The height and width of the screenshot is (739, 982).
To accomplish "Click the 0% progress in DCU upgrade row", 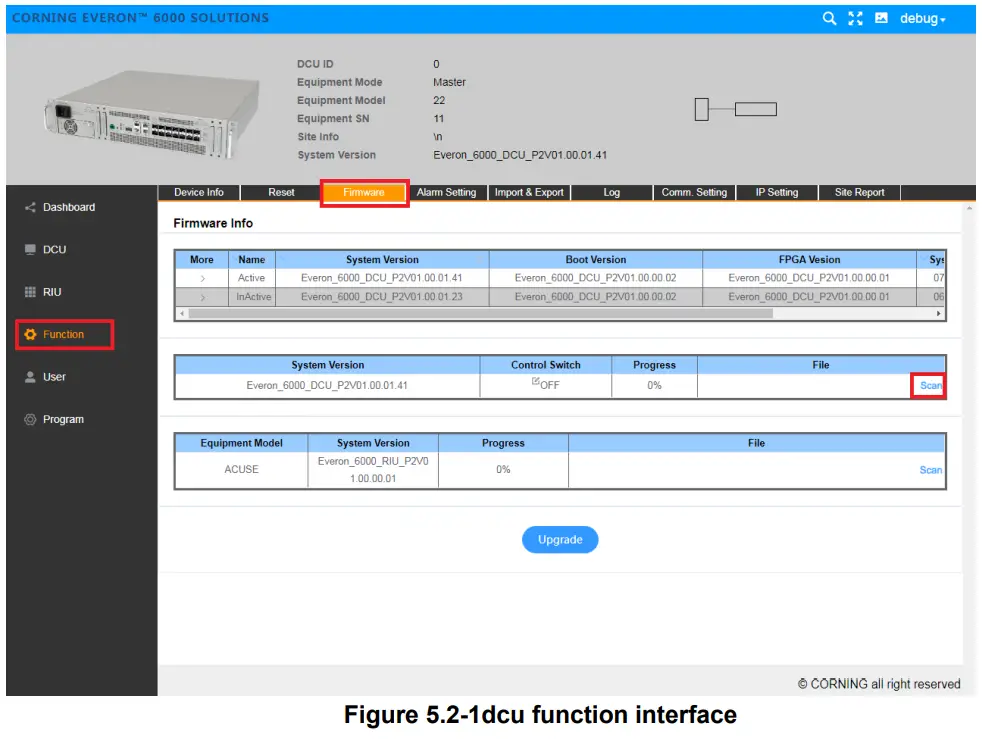I will pos(654,385).
